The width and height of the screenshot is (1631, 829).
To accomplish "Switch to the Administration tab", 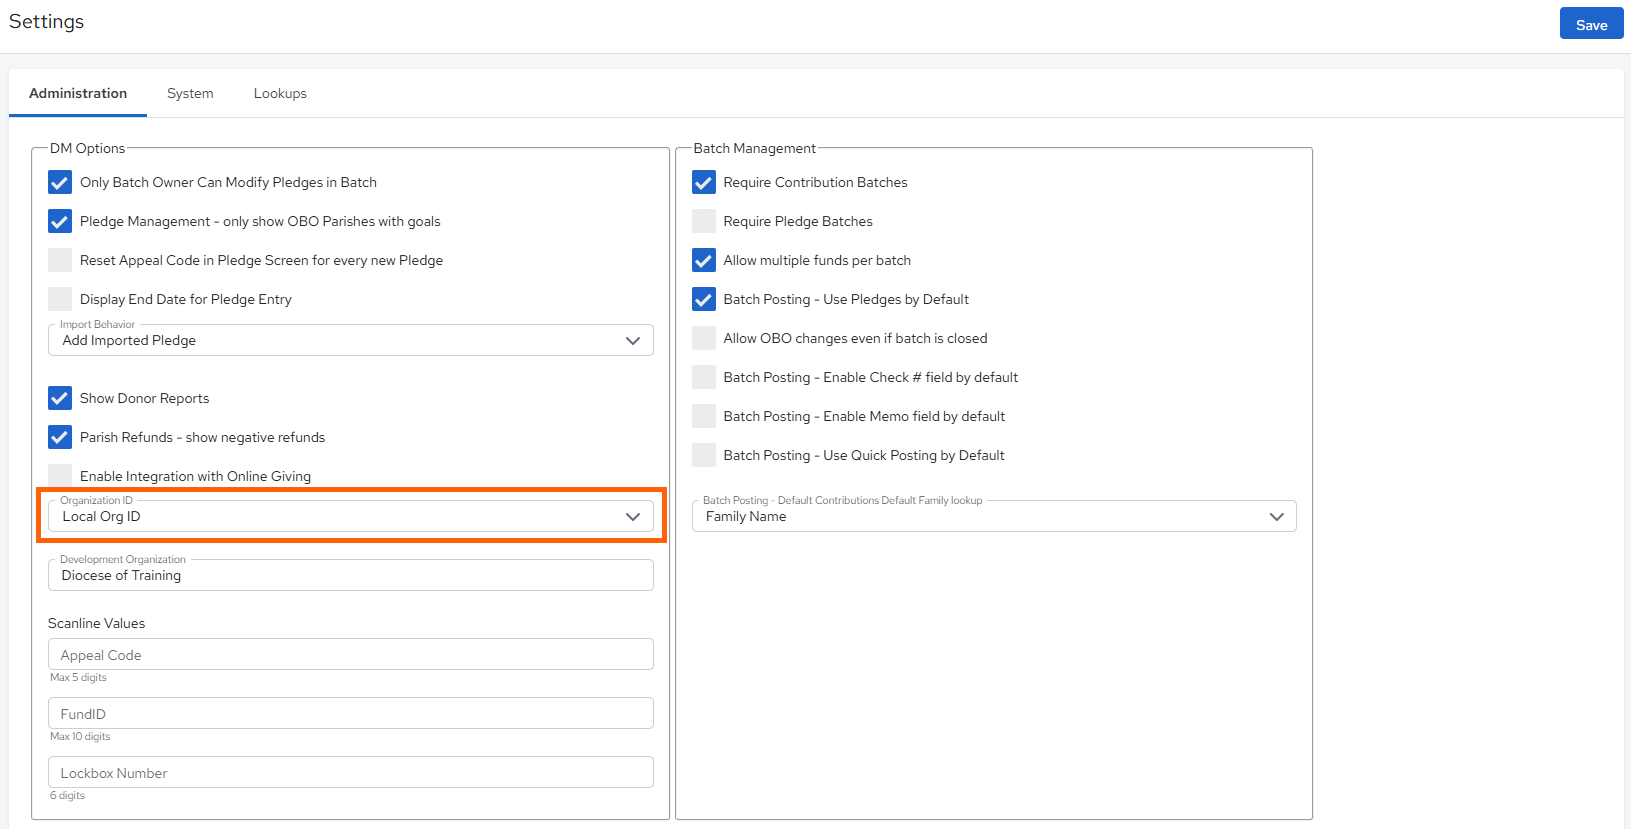I will tap(78, 93).
